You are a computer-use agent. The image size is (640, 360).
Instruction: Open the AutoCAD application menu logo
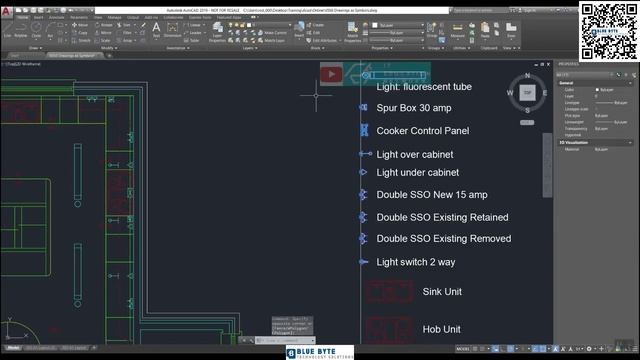[6, 11]
